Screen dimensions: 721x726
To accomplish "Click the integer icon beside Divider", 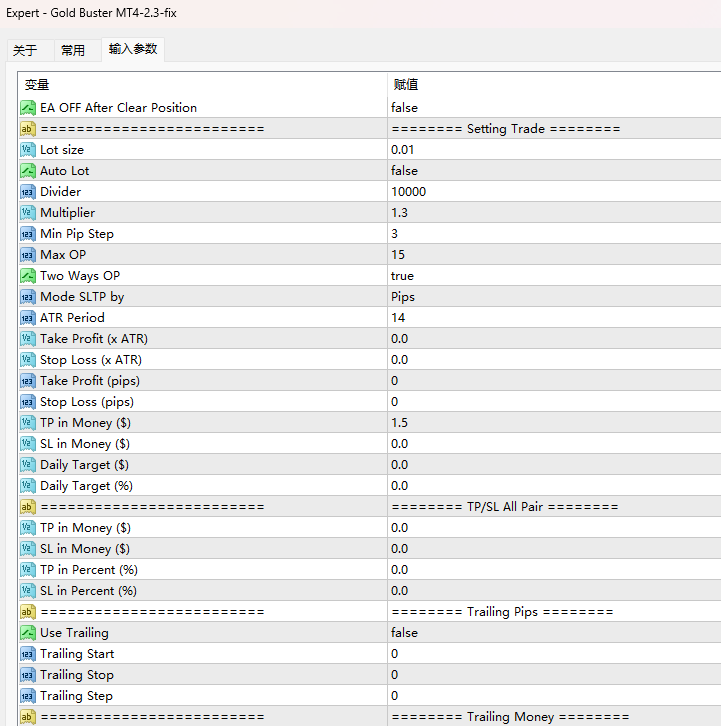I will (28, 192).
